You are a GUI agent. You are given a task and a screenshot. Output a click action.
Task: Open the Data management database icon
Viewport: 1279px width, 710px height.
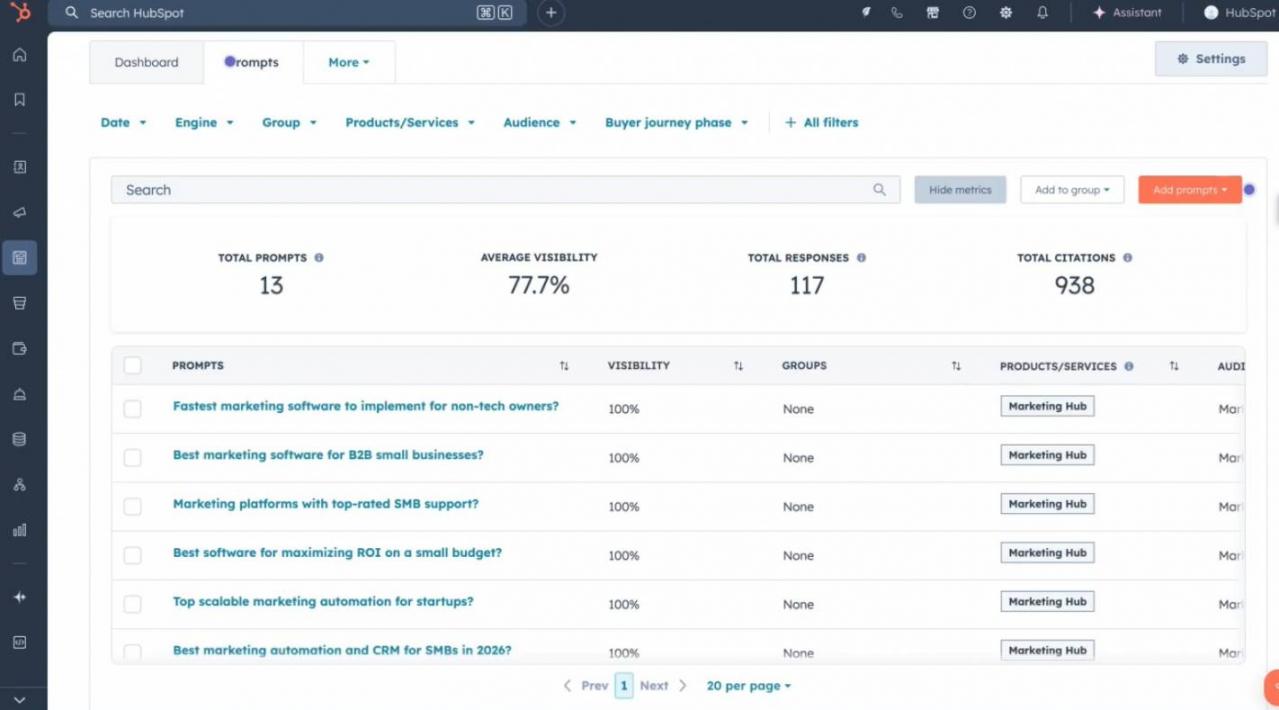(x=19, y=439)
